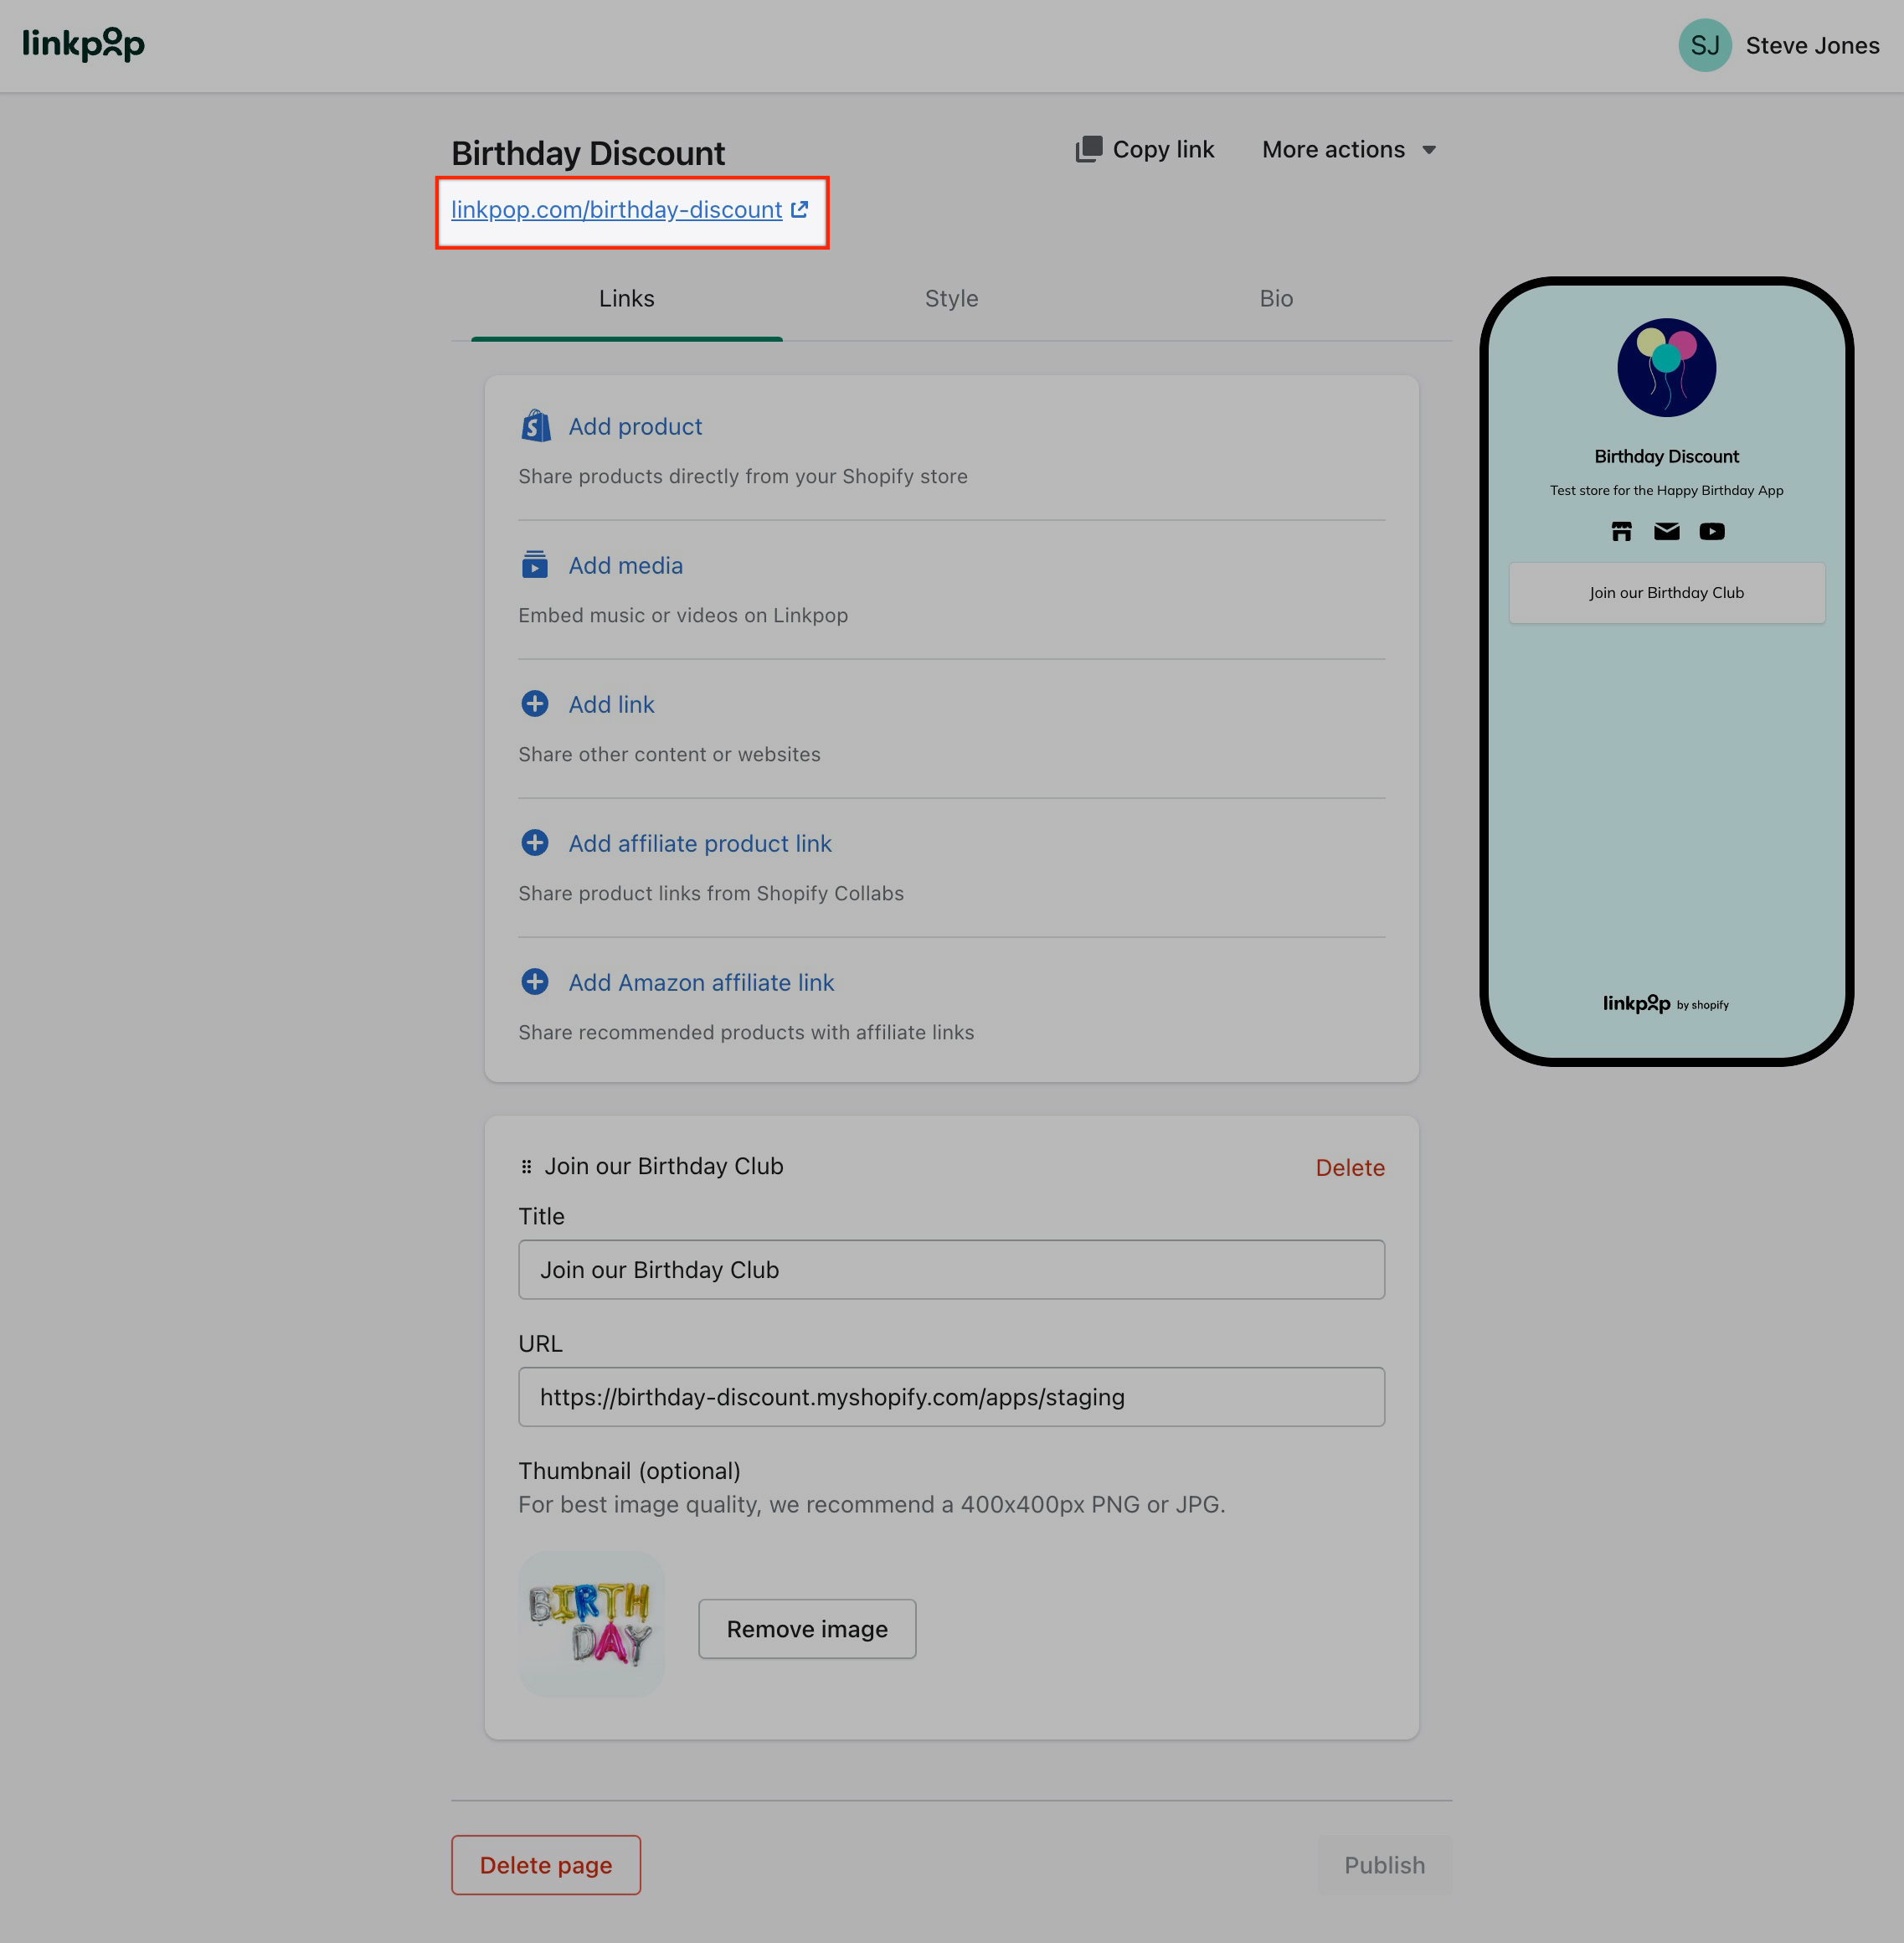The width and height of the screenshot is (1904, 1943).
Task: Click the copy link icon
Action: pyautogui.click(x=1088, y=149)
